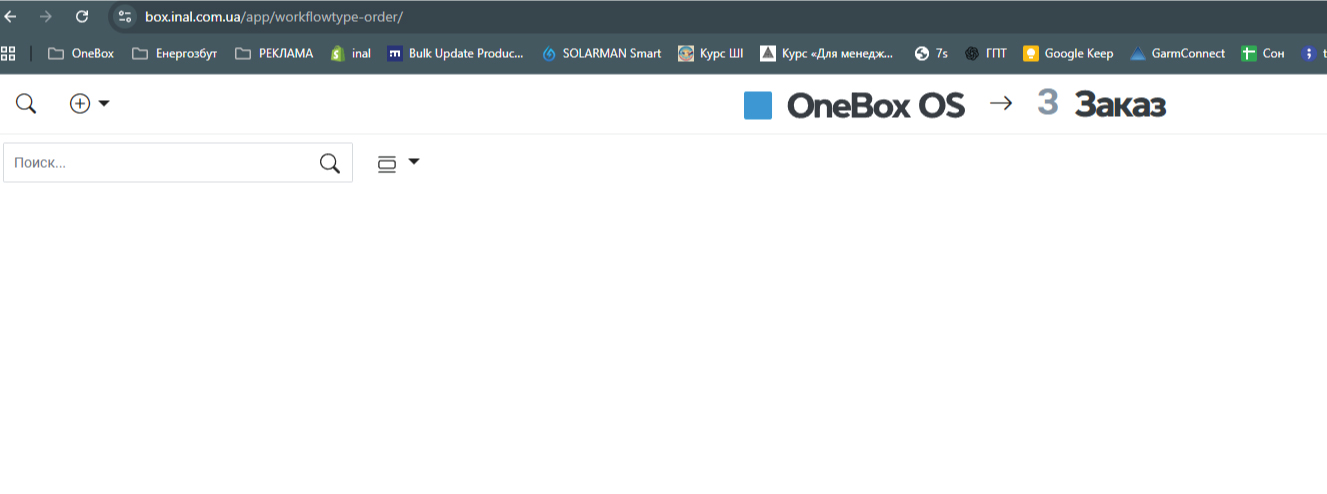Click the Заказ page heading

coord(1120,104)
